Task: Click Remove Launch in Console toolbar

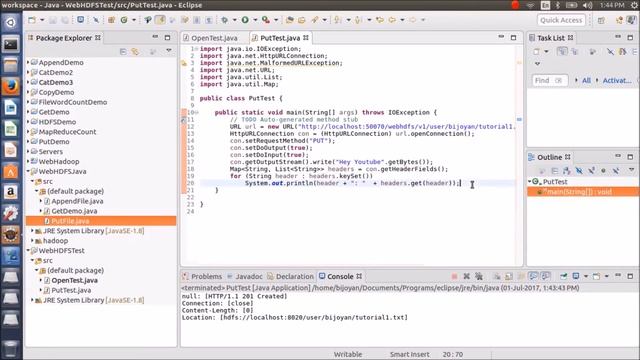Action: click(467, 276)
